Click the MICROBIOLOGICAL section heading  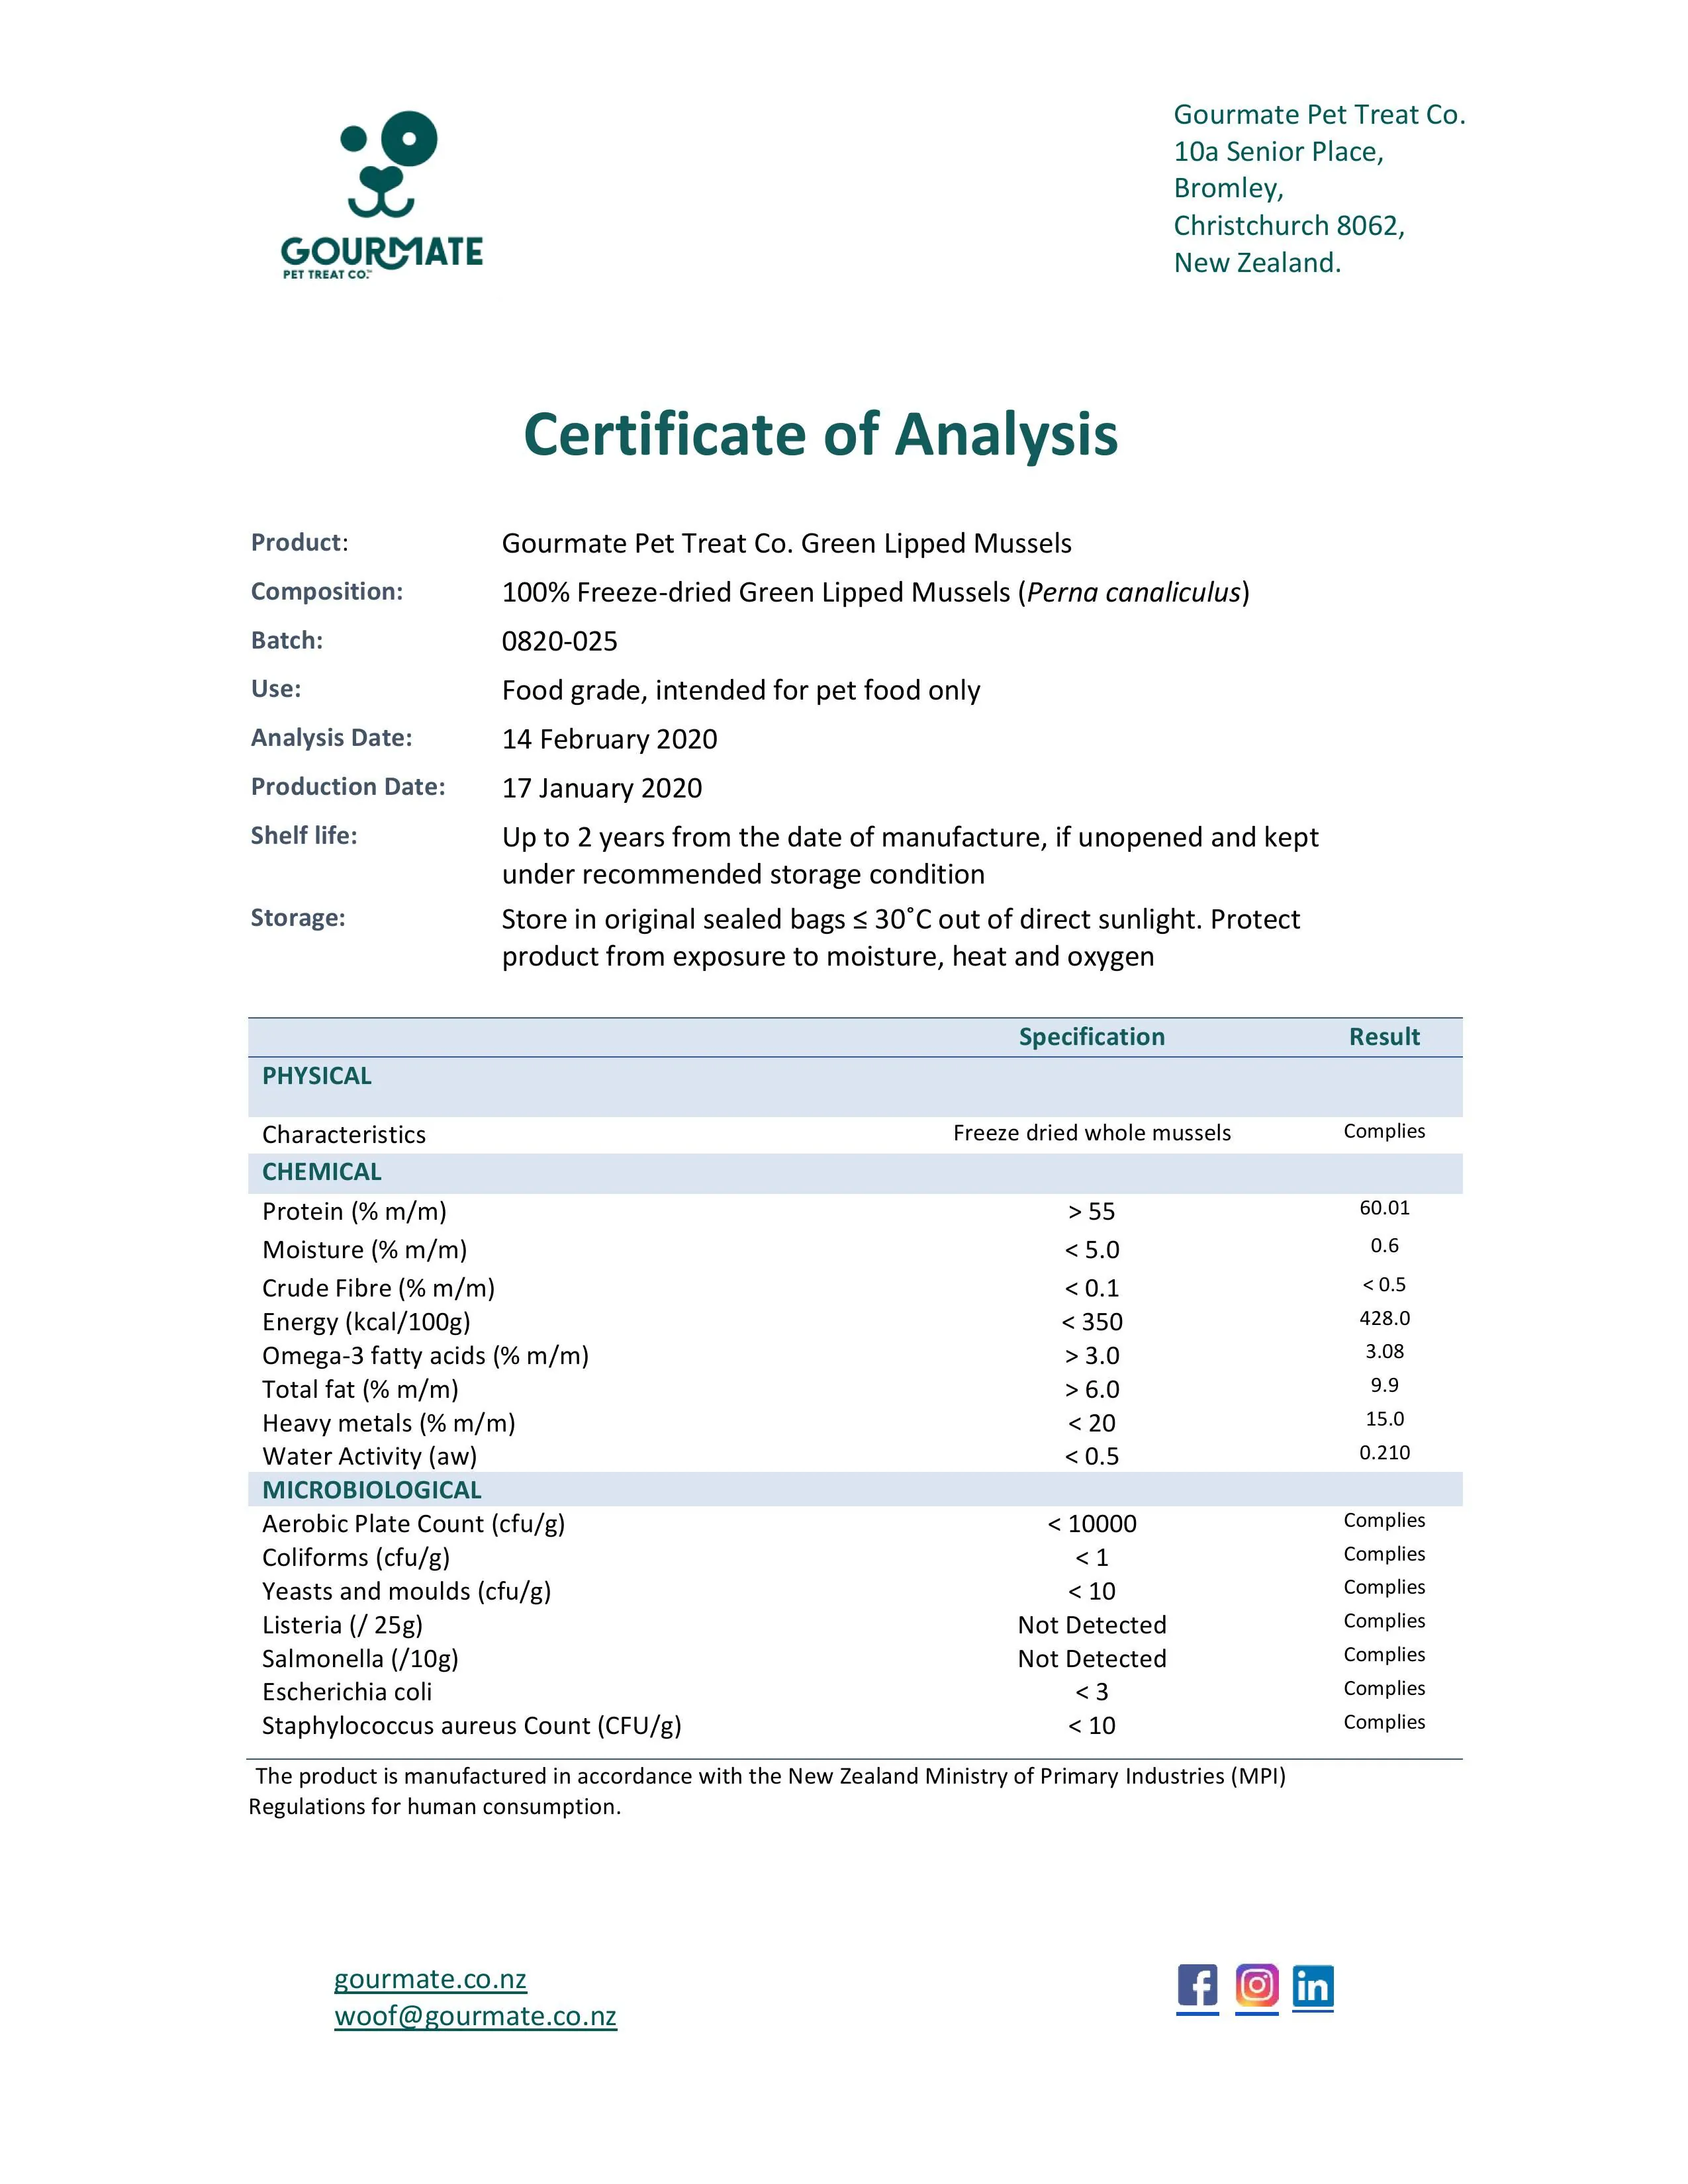click(371, 1490)
